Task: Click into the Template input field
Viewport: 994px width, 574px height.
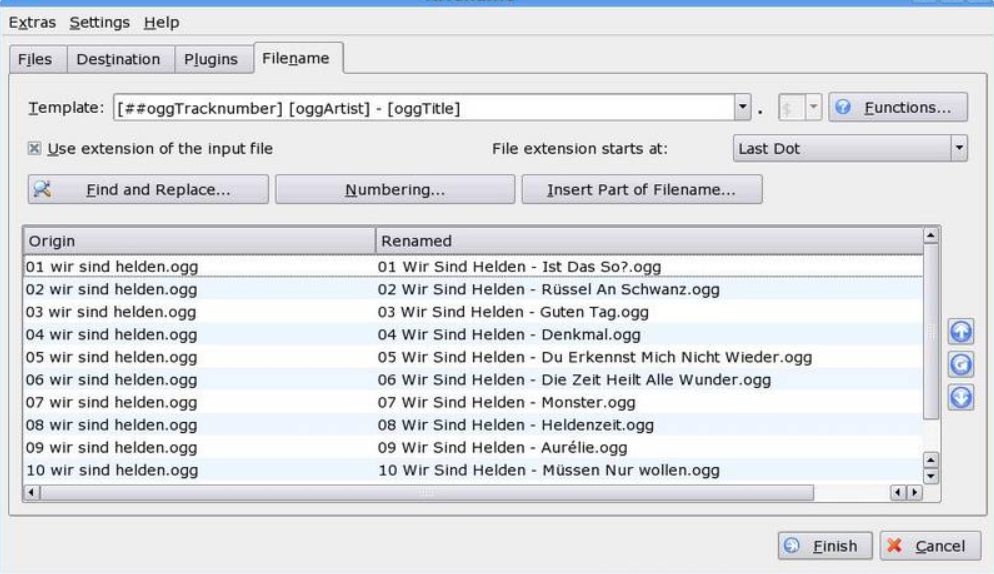Action: pyautogui.click(x=423, y=108)
